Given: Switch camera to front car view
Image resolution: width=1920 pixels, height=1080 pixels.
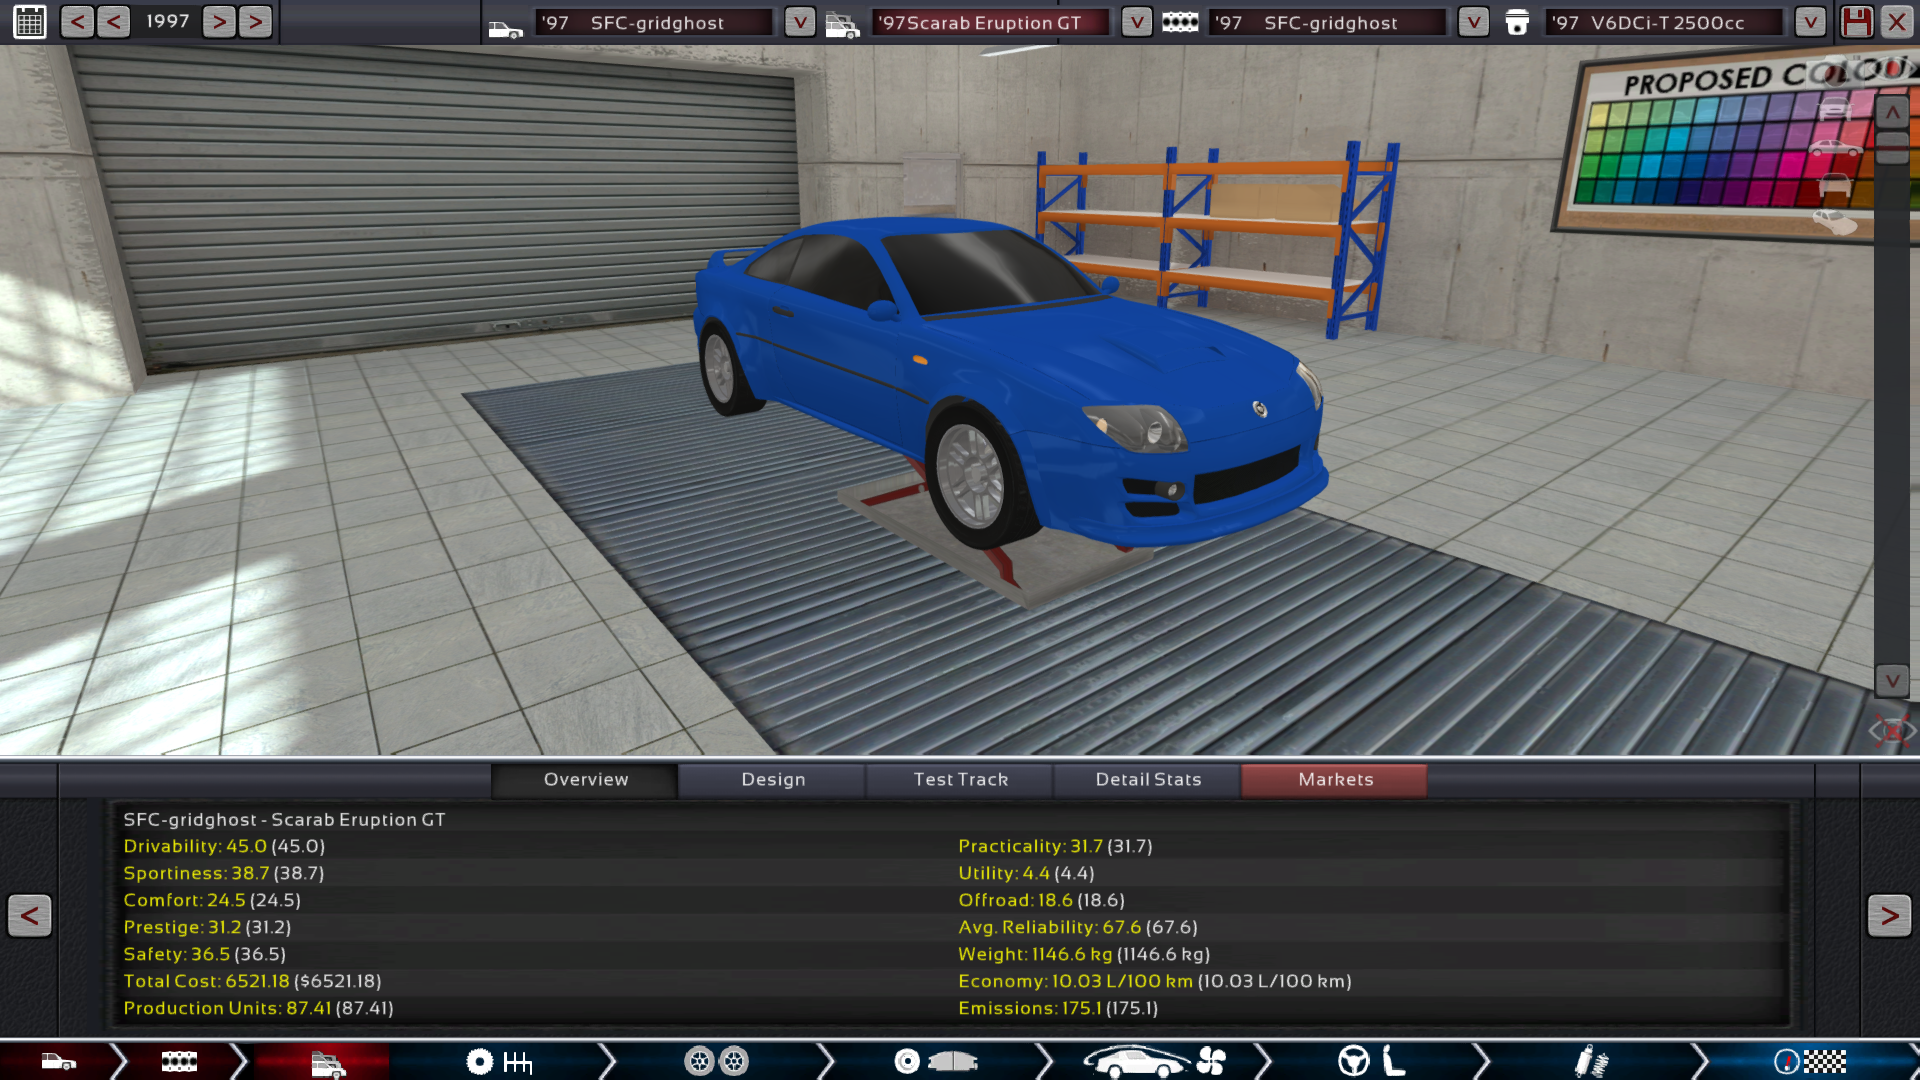Looking at the screenshot, I should pos(1835,109).
